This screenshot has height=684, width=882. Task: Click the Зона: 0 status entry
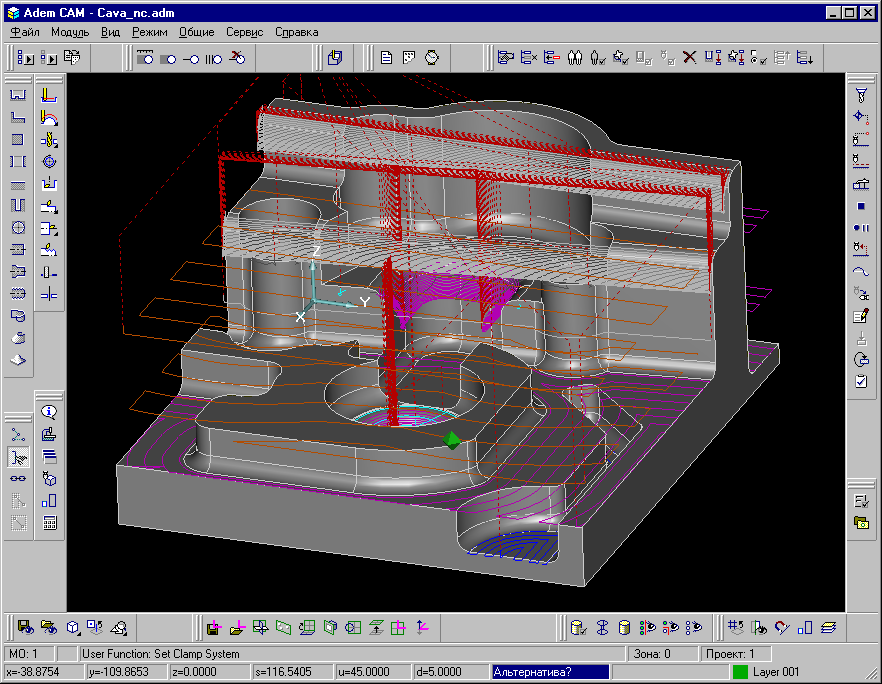(662, 654)
